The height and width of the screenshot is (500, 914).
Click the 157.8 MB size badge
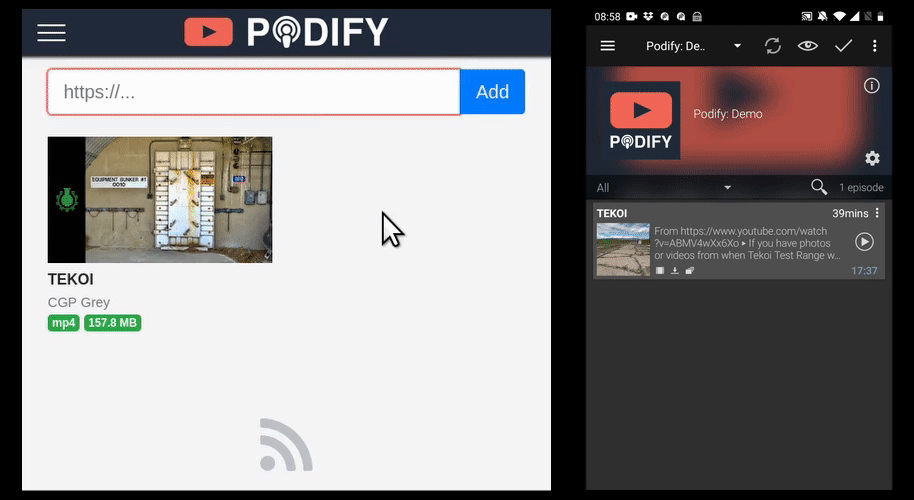113,323
